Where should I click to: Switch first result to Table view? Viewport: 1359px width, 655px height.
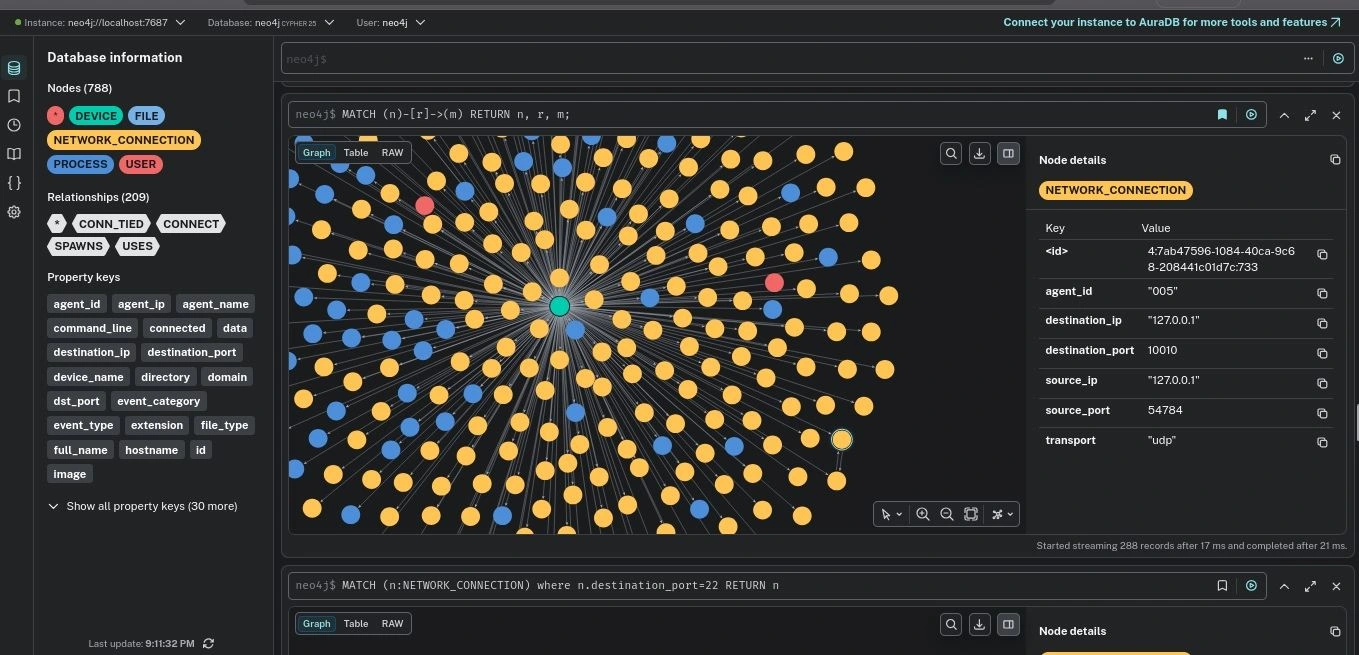pyautogui.click(x=356, y=153)
